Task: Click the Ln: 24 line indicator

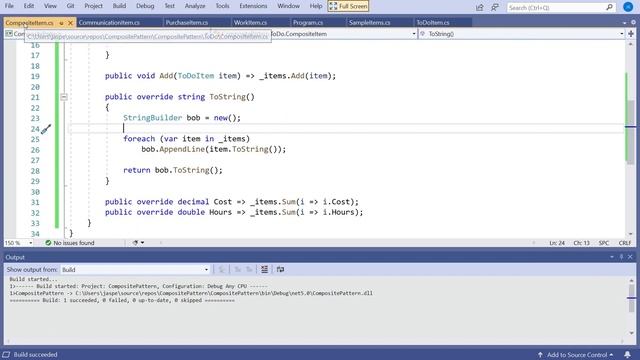Action: click(557, 243)
